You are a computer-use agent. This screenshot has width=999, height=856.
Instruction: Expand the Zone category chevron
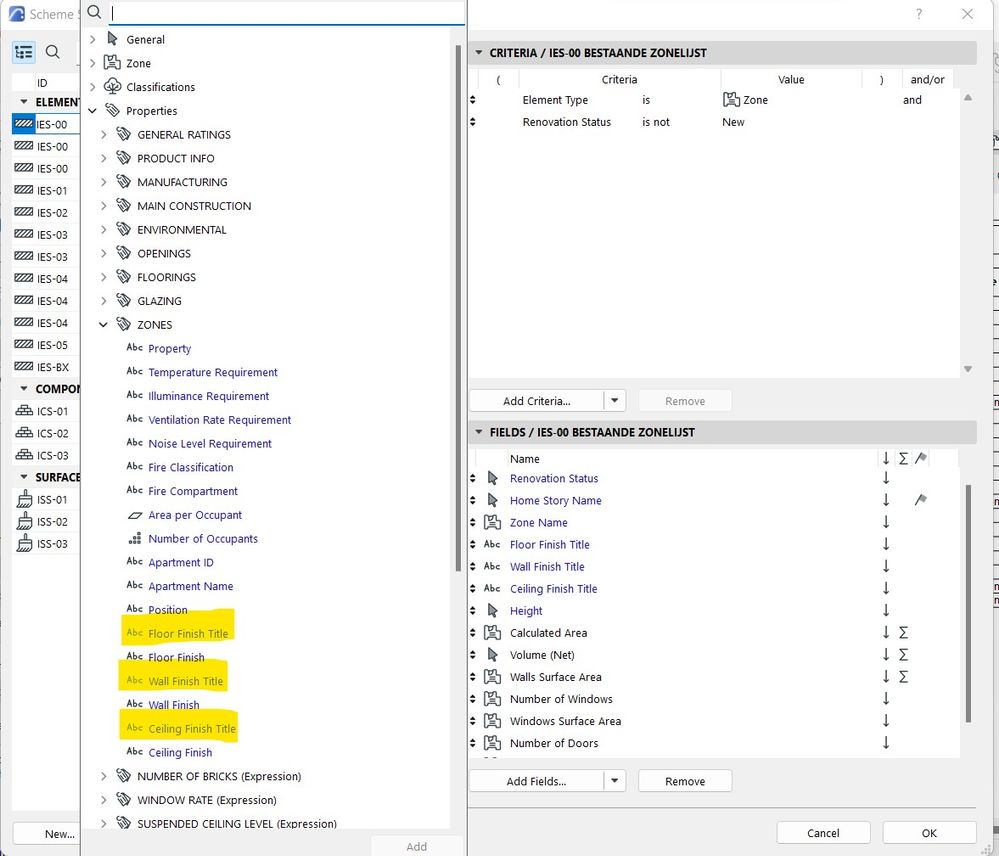pyautogui.click(x=92, y=63)
